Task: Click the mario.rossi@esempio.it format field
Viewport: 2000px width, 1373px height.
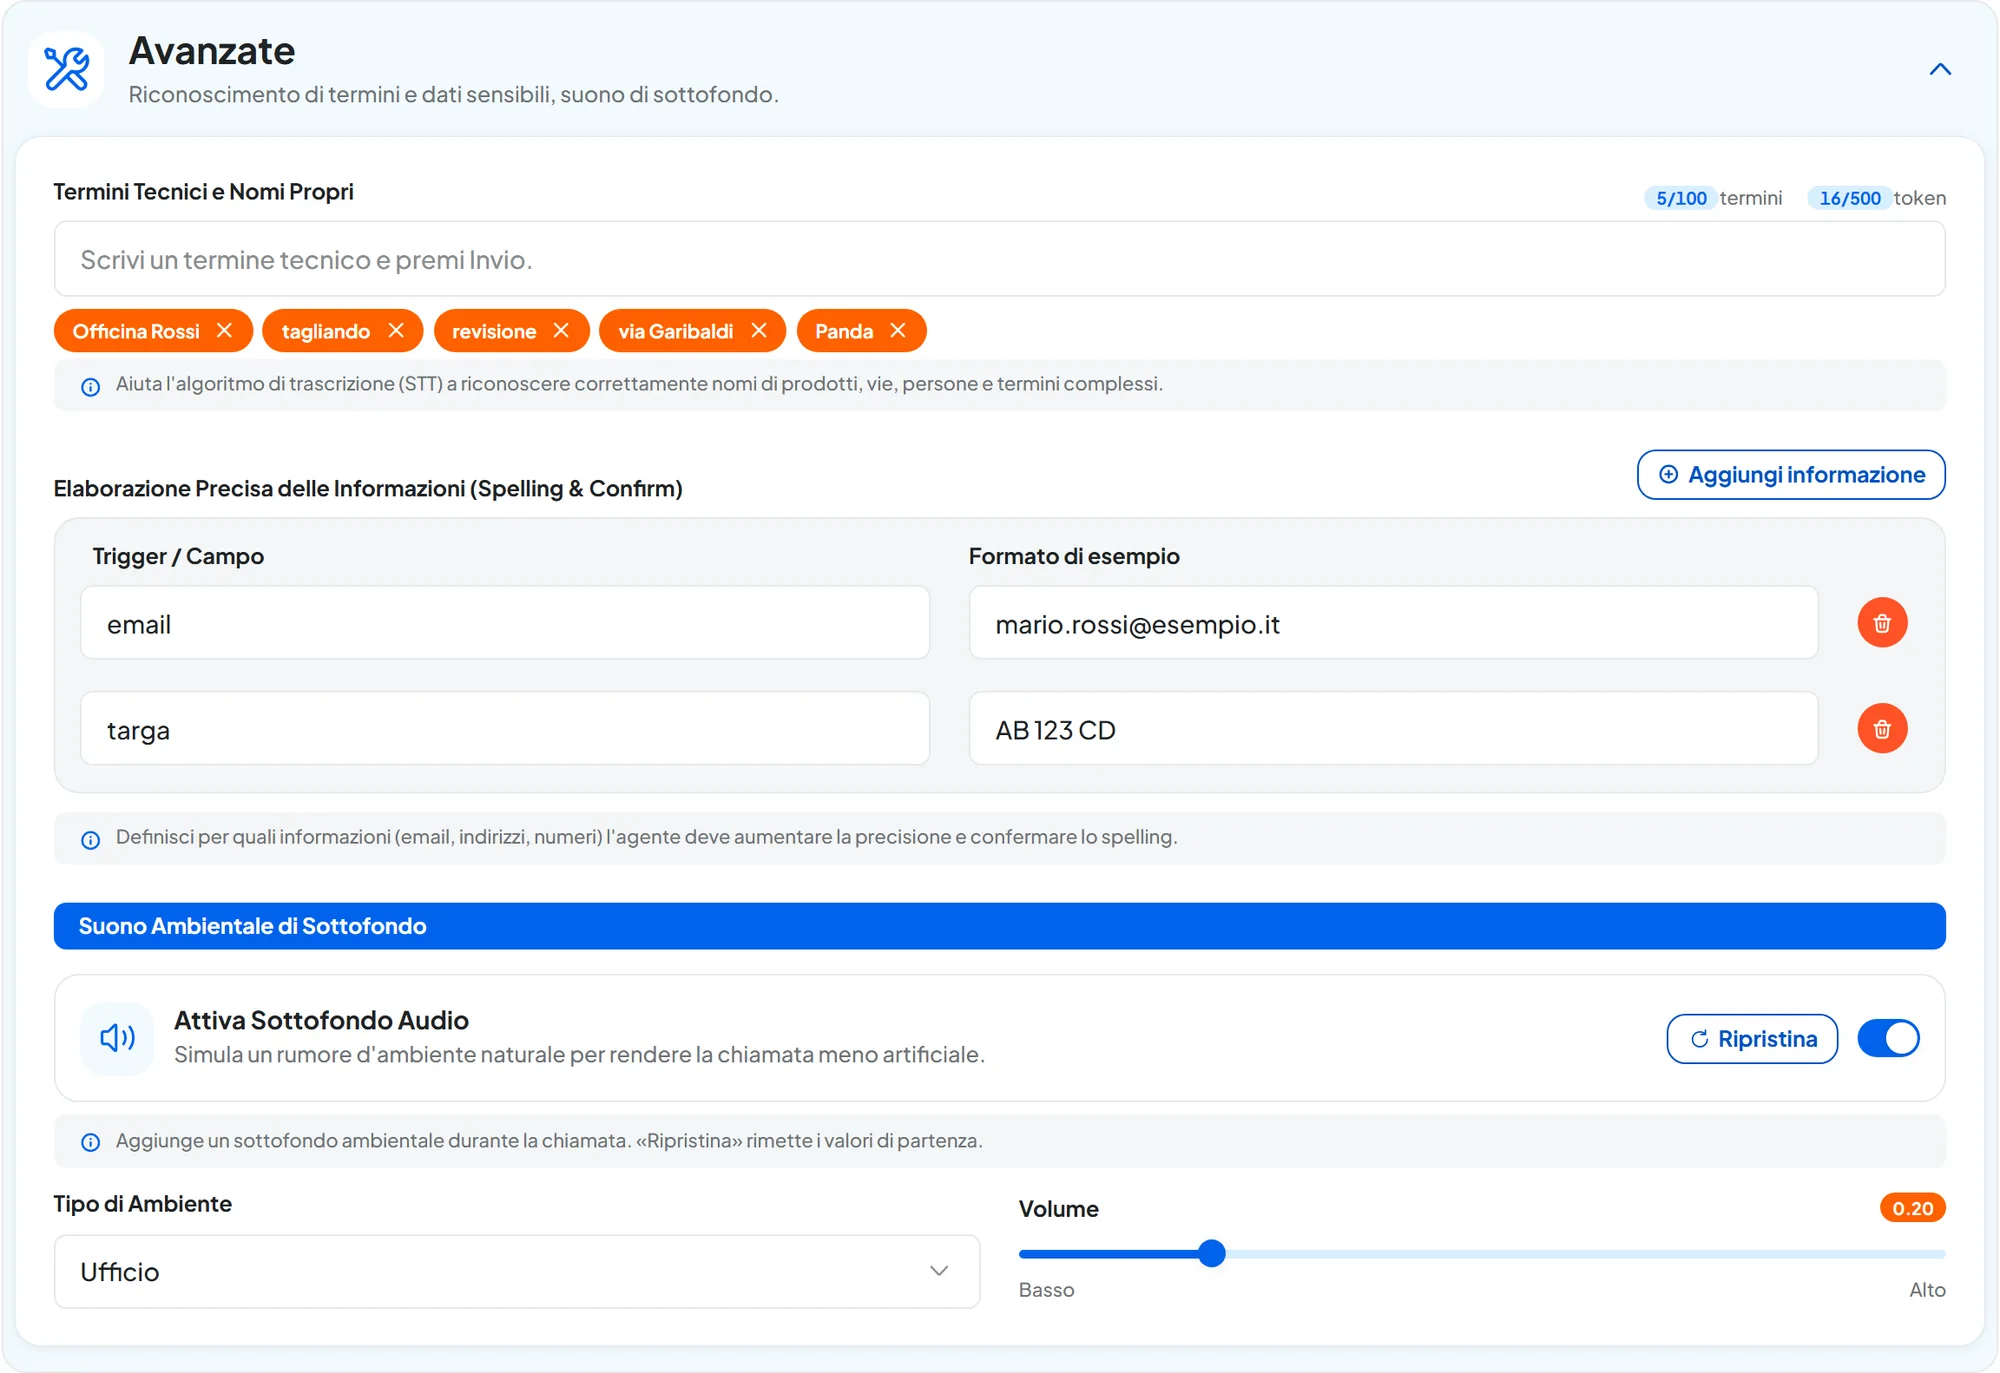Action: 1393,623
